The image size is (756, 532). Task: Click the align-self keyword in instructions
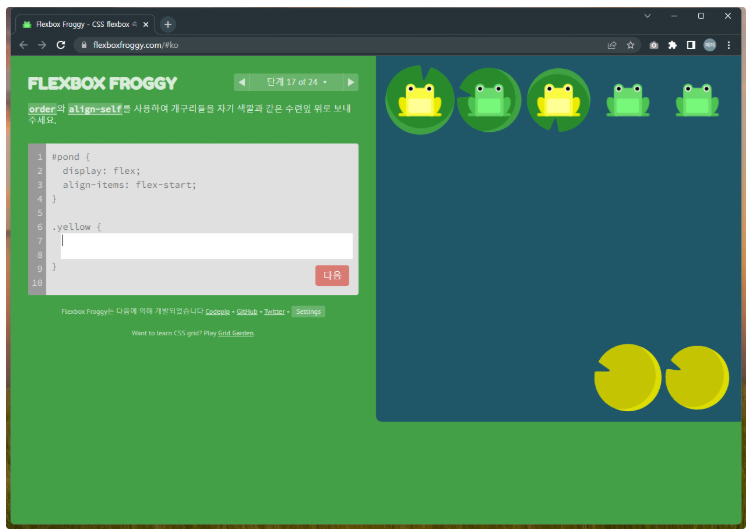tap(95, 109)
